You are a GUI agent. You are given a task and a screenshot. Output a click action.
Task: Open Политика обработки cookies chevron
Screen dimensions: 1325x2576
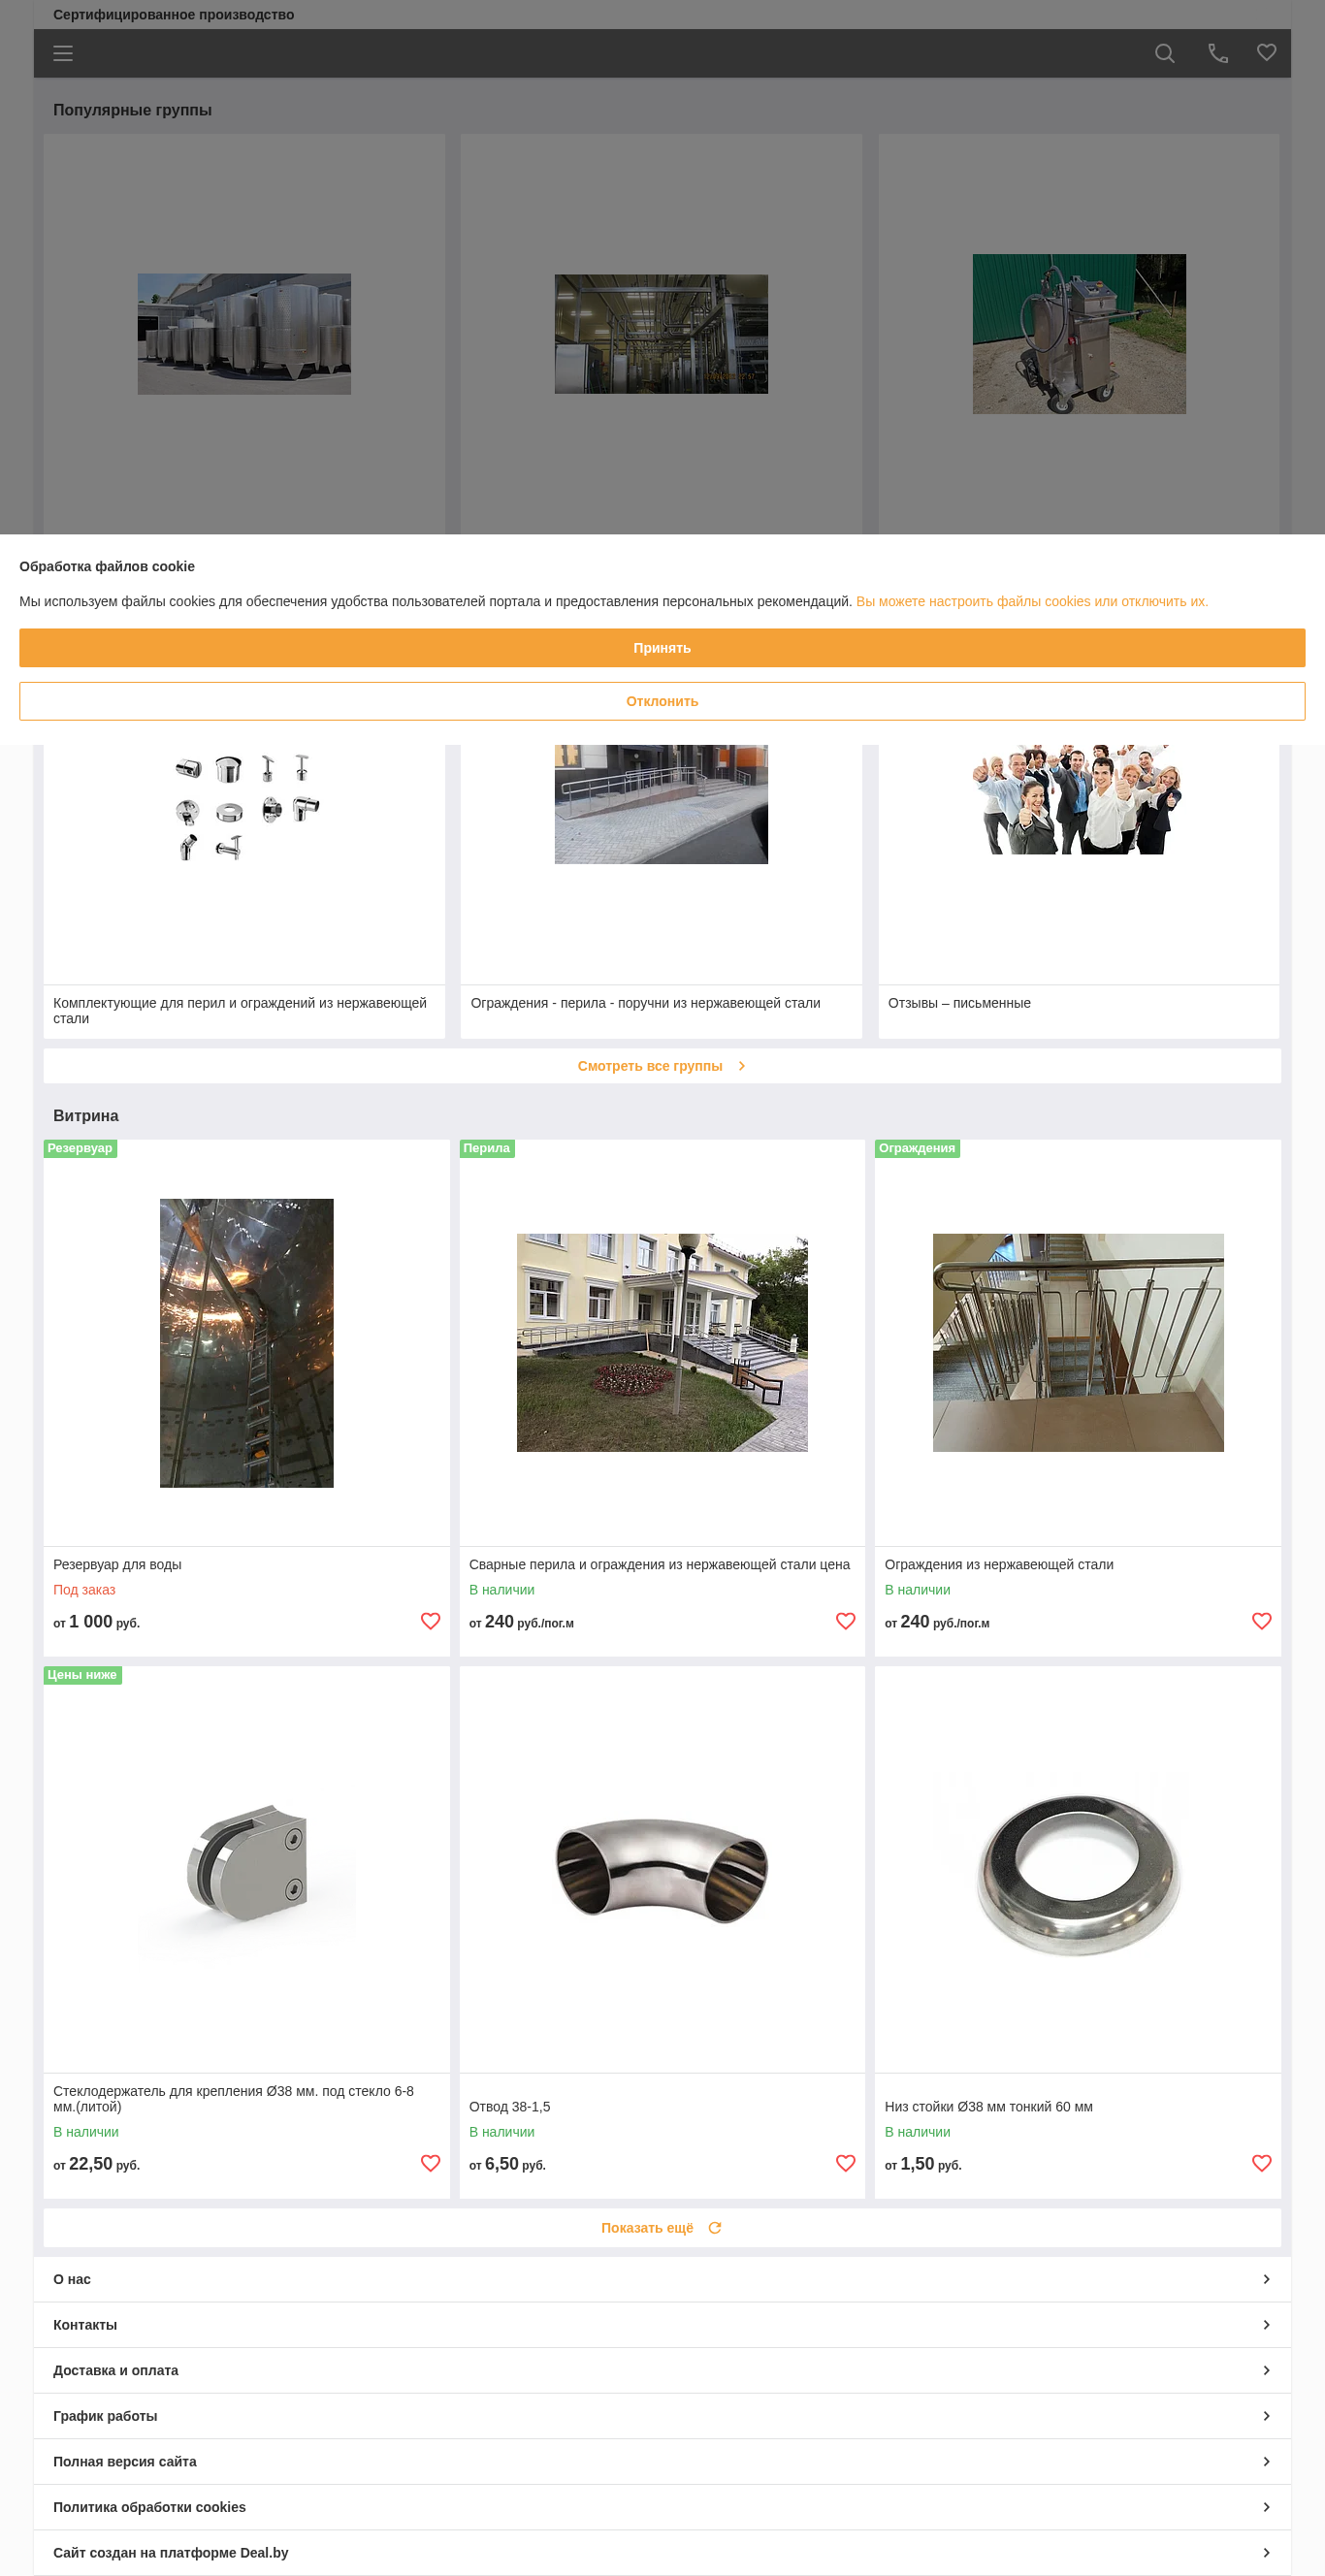(x=1266, y=2507)
